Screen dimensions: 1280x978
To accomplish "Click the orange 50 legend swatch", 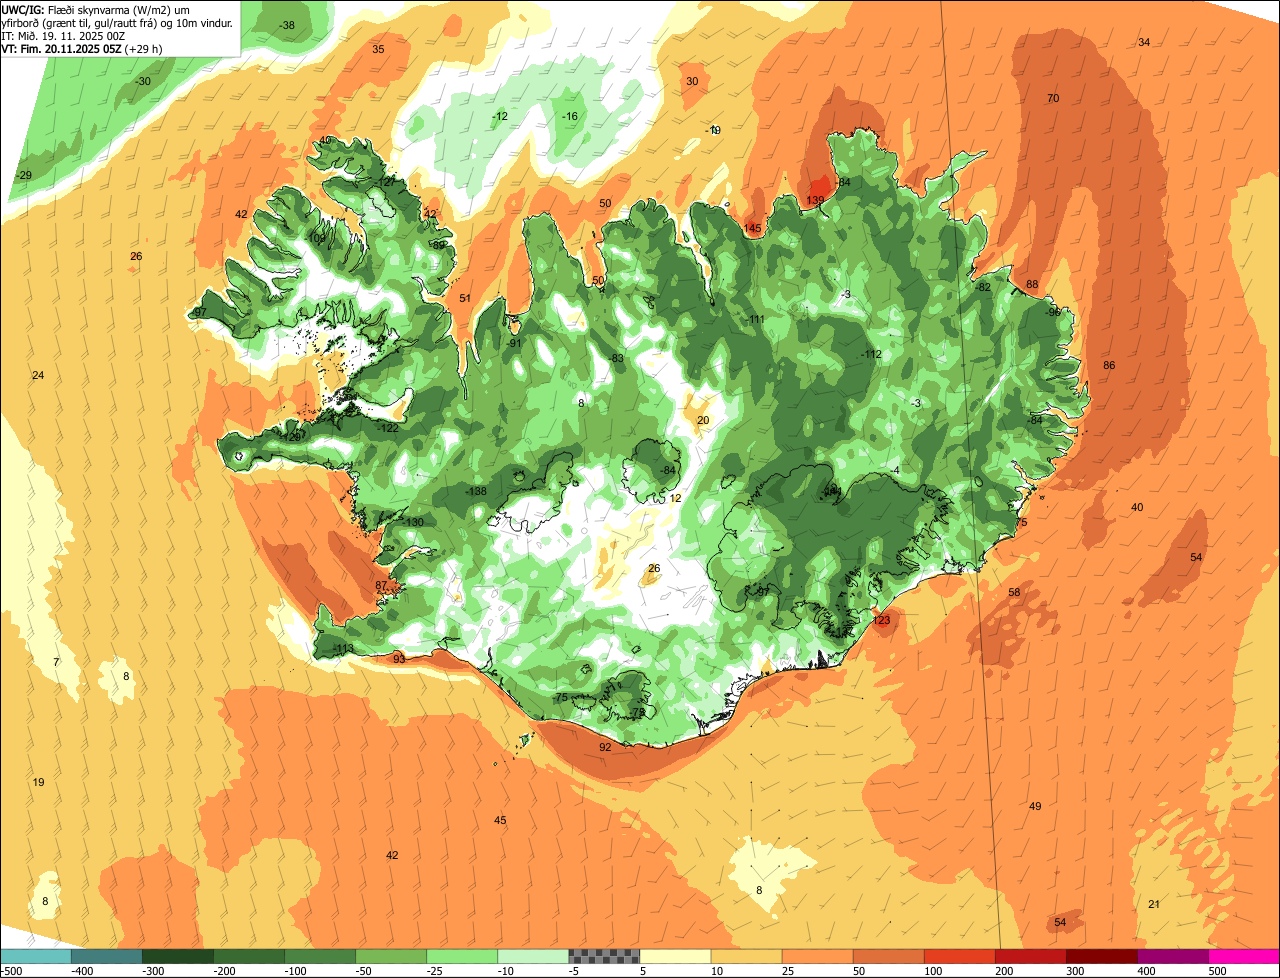I will [888, 956].
